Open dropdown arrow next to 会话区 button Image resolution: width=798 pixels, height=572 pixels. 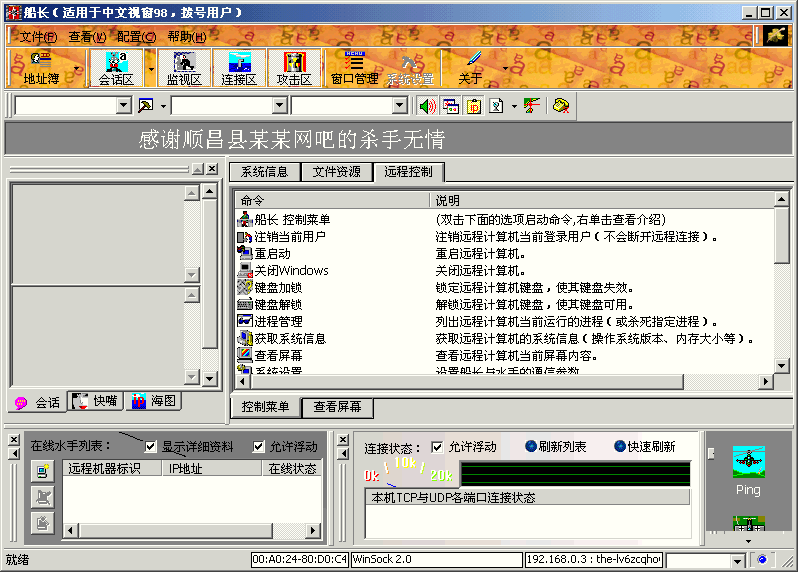click(151, 67)
